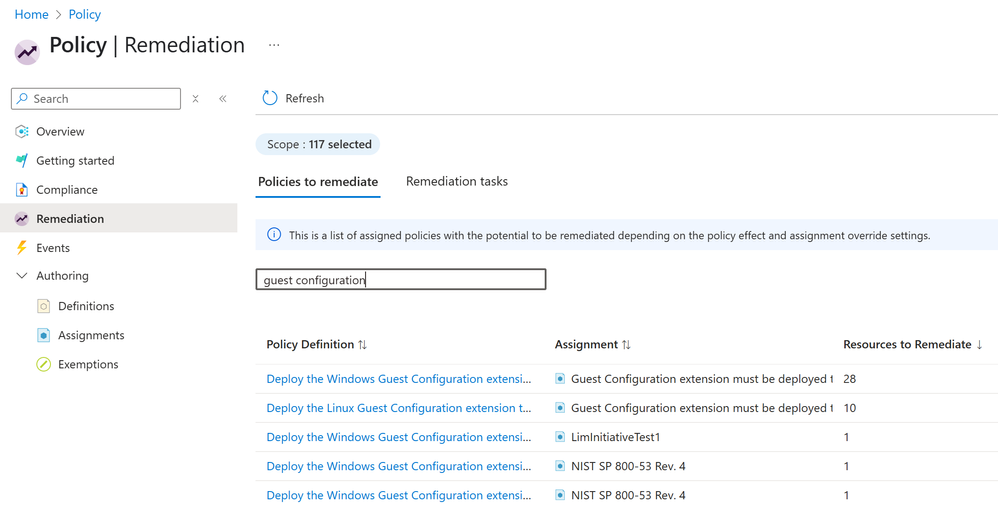Open the Windows Guest Configuration policy with 28 resources

tap(398, 379)
